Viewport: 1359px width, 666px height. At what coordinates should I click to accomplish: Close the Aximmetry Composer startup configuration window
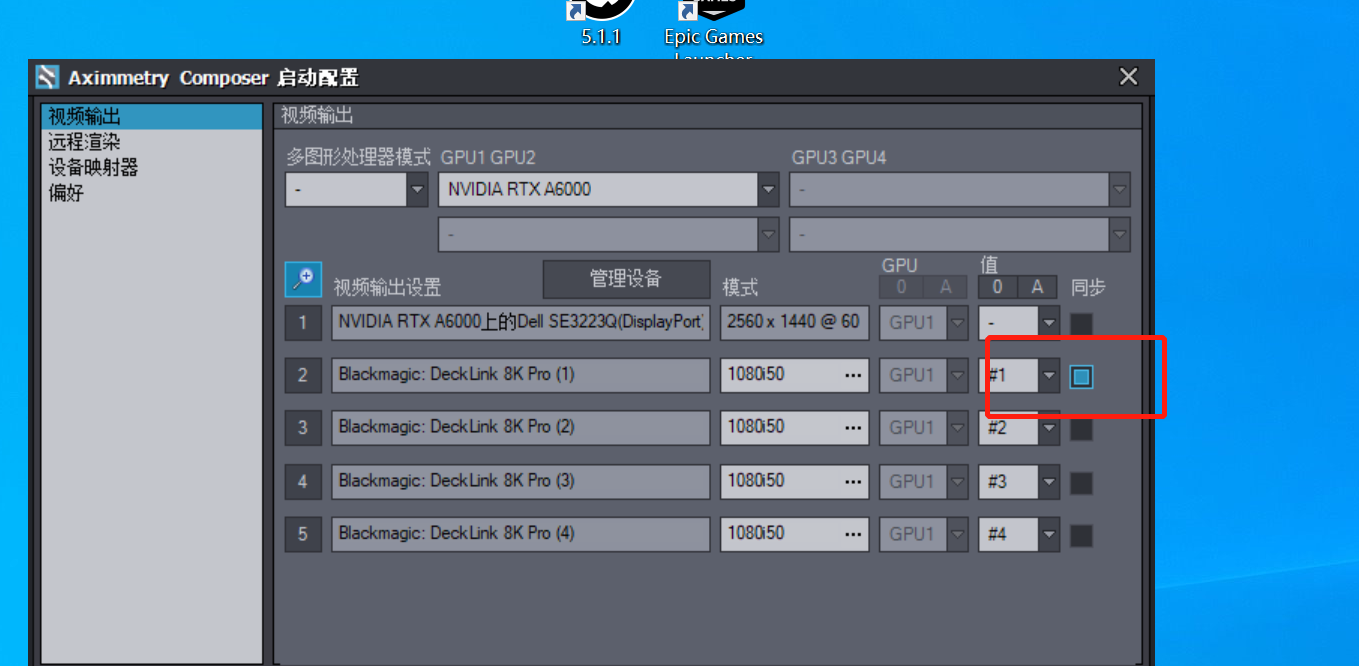pyautogui.click(x=1128, y=77)
